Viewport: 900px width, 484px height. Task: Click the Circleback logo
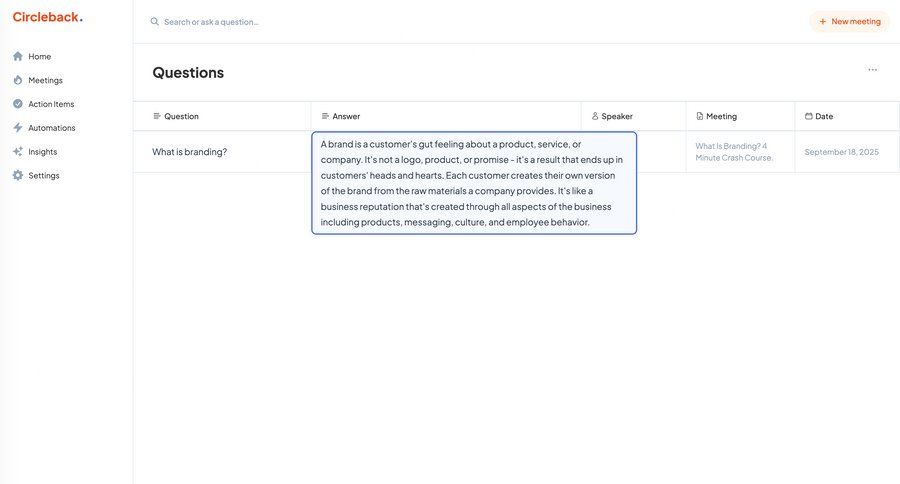pyautogui.click(x=47, y=17)
